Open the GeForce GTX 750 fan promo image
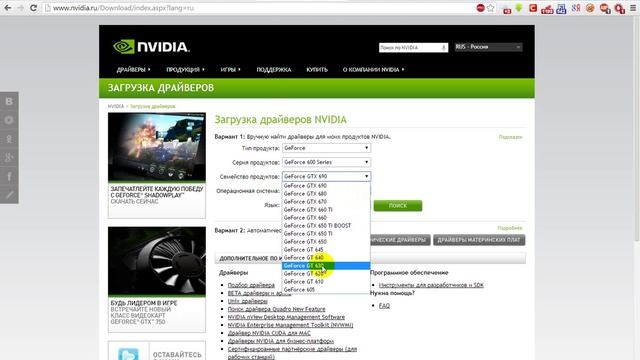This screenshot has width=640, height=360. [157, 261]
